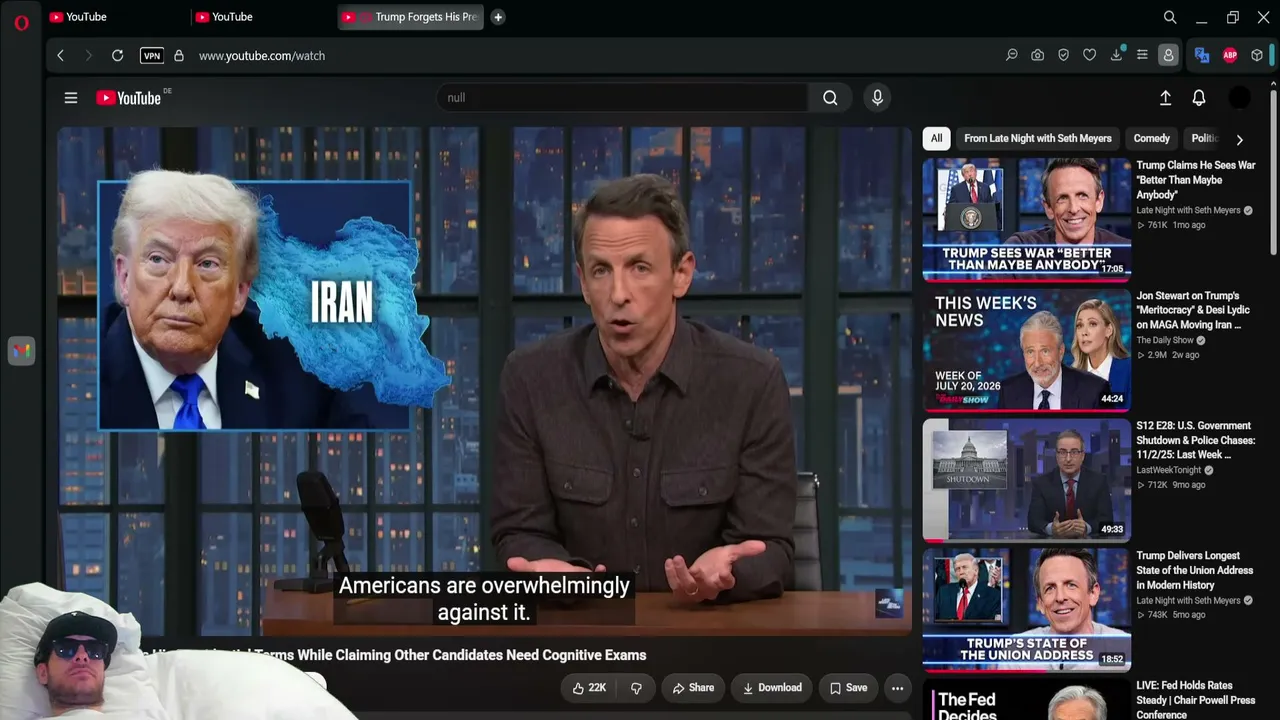Open Trump's State of the Union thumbnail
The width and height of the screenshot is (1280, 720).
pos(1026,608)
